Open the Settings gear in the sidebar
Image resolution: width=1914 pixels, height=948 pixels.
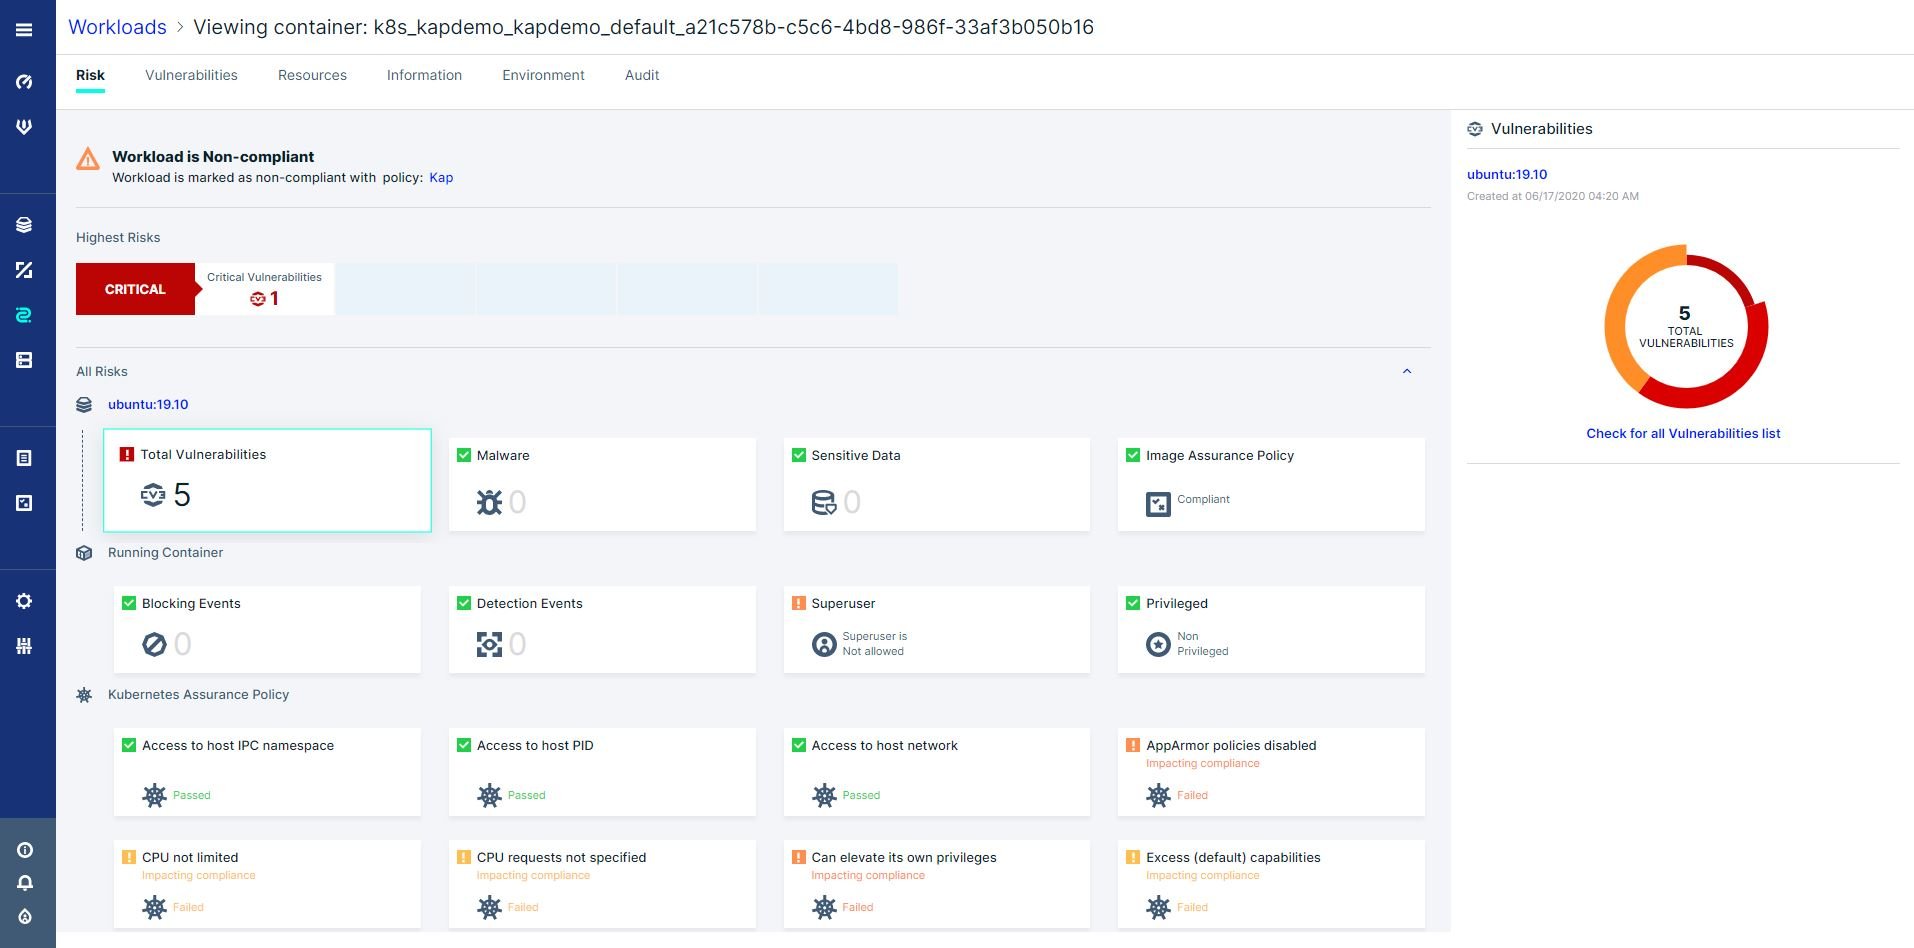pos(25,601)
